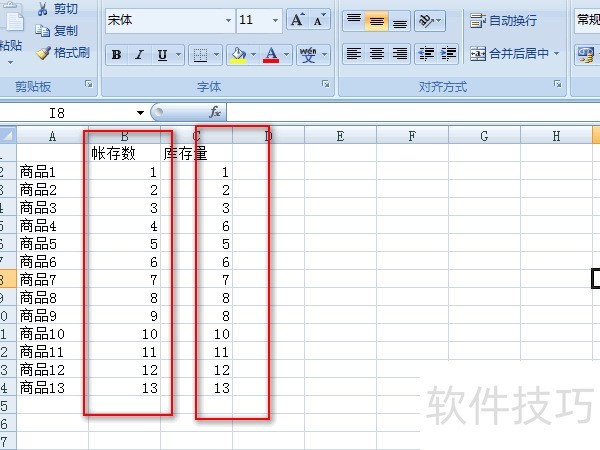Viewport: 600px width, 450px height.
Task: Toggle underline formatting
Action: [162, 55]
